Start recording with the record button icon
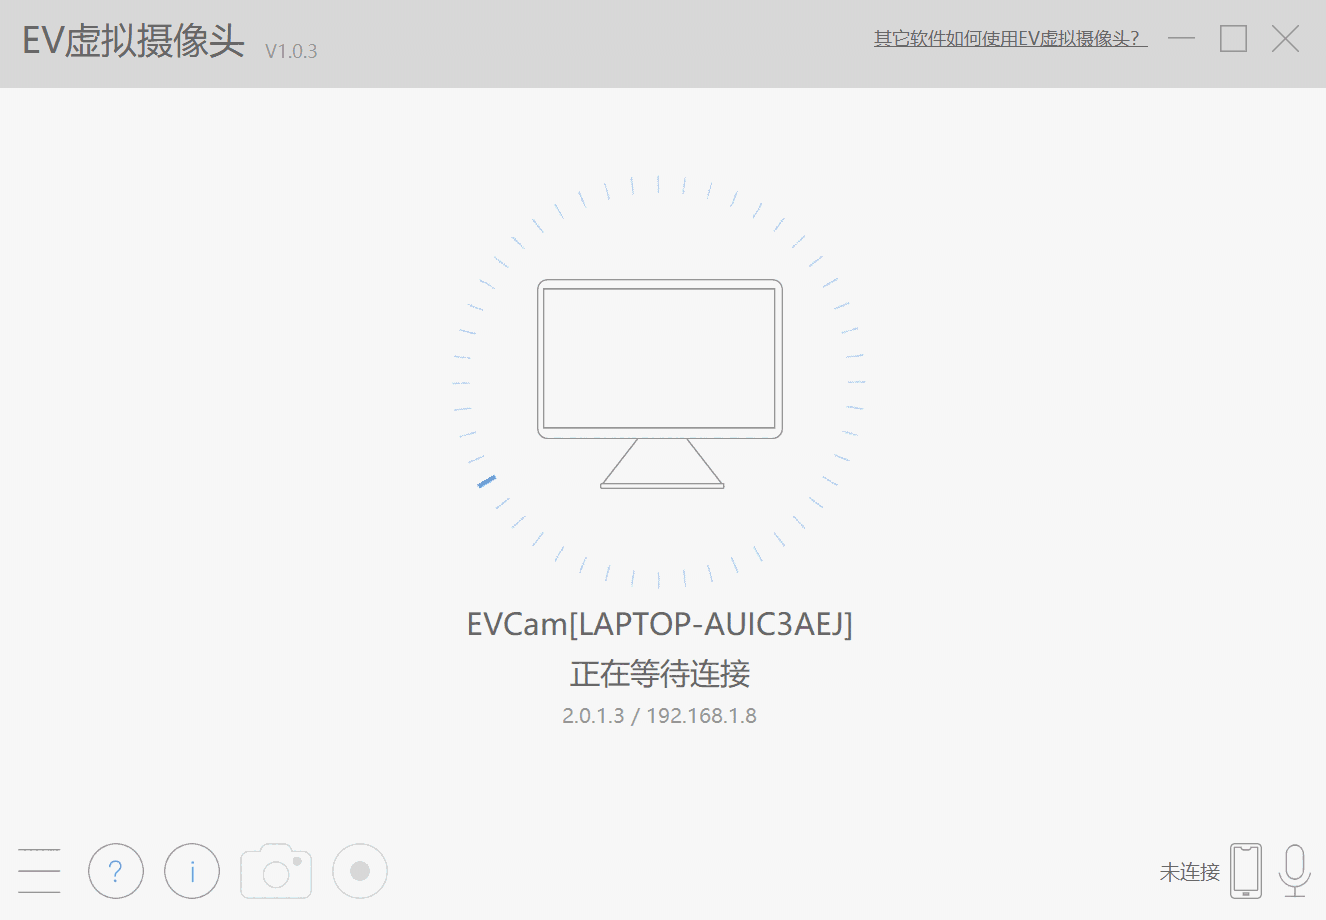Screen dimensions: 1326x920 [x=359, y=871]
